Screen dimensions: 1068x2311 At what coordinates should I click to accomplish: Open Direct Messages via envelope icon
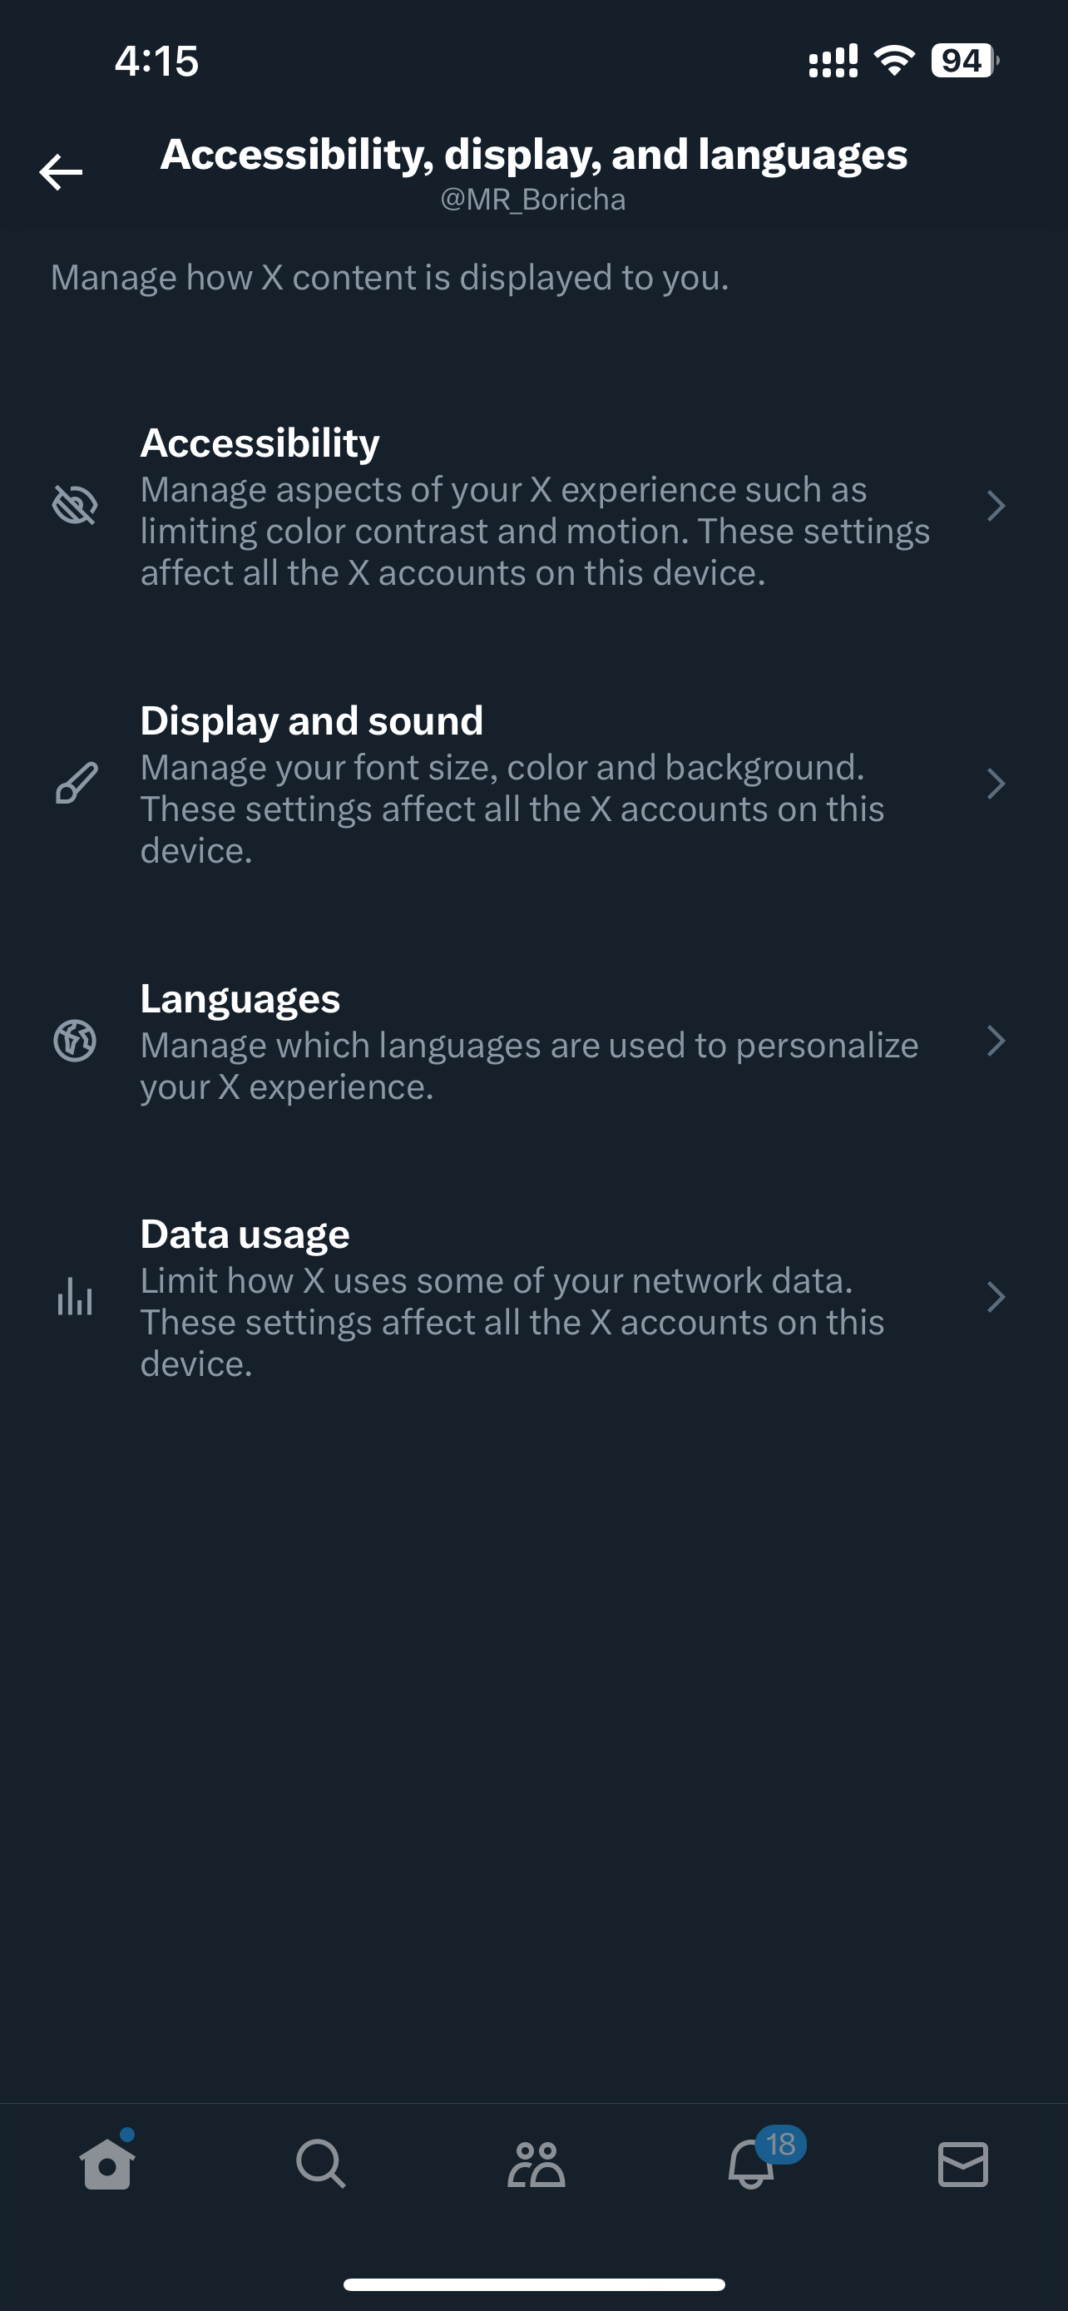click(x=961, y=2166)
